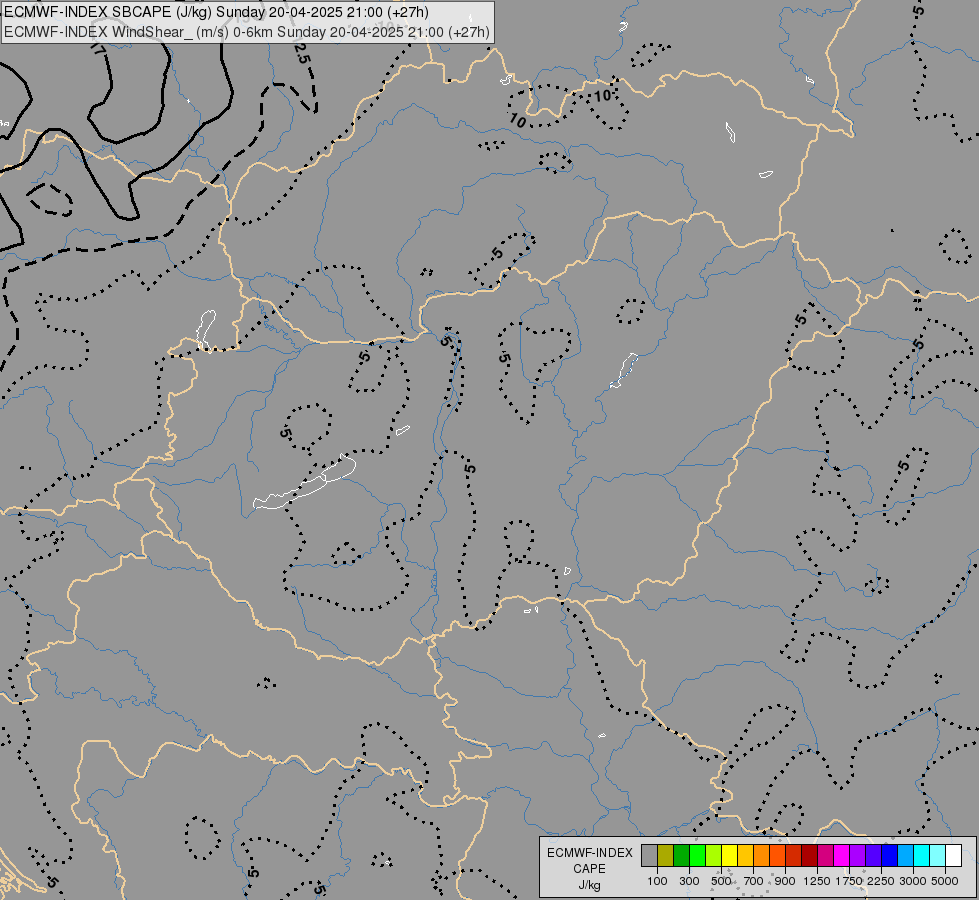Select the pale cyan swatch before 5000

938,855
